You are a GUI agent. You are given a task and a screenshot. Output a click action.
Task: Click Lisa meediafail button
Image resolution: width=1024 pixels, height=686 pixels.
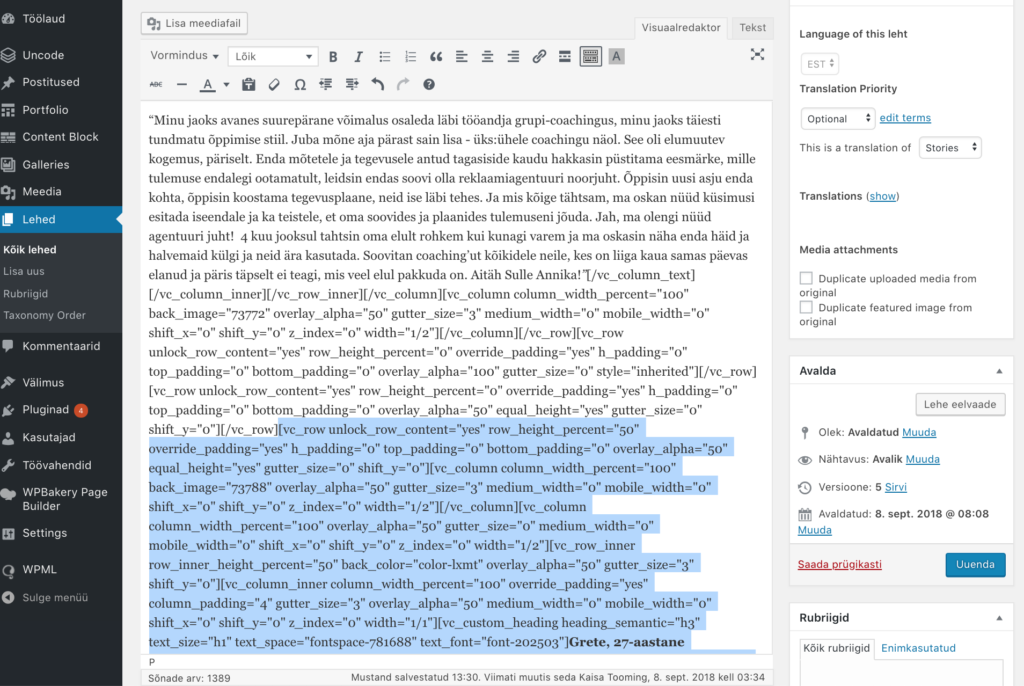pyautogui.click(x=194, y=24)
